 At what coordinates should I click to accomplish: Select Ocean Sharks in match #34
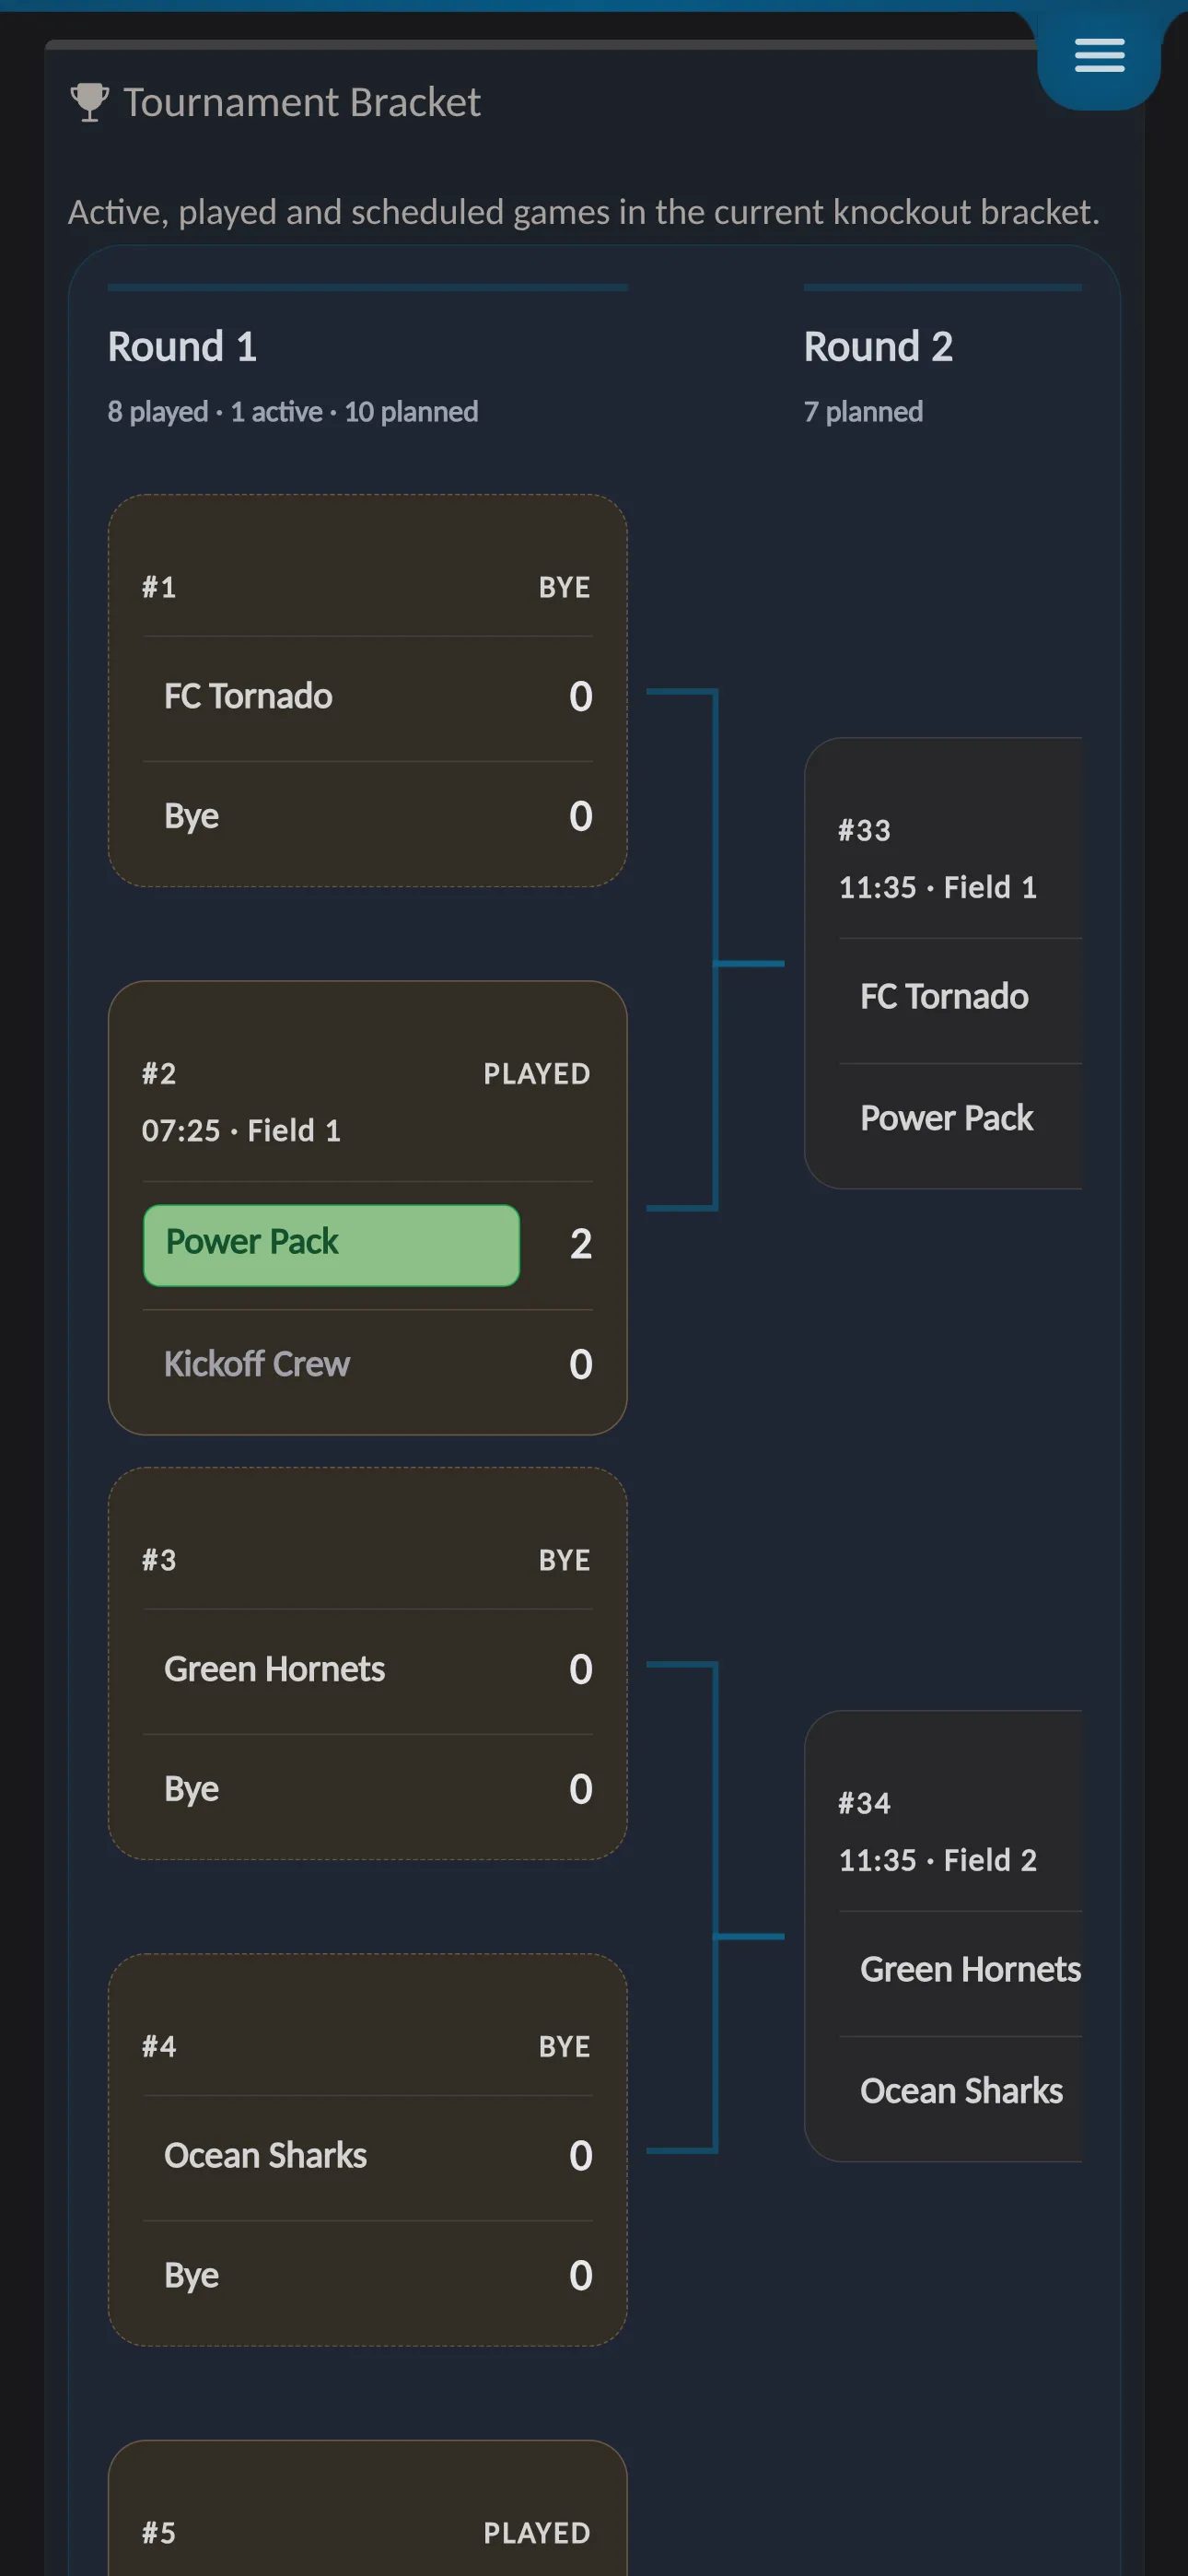tap(961, 2091)
